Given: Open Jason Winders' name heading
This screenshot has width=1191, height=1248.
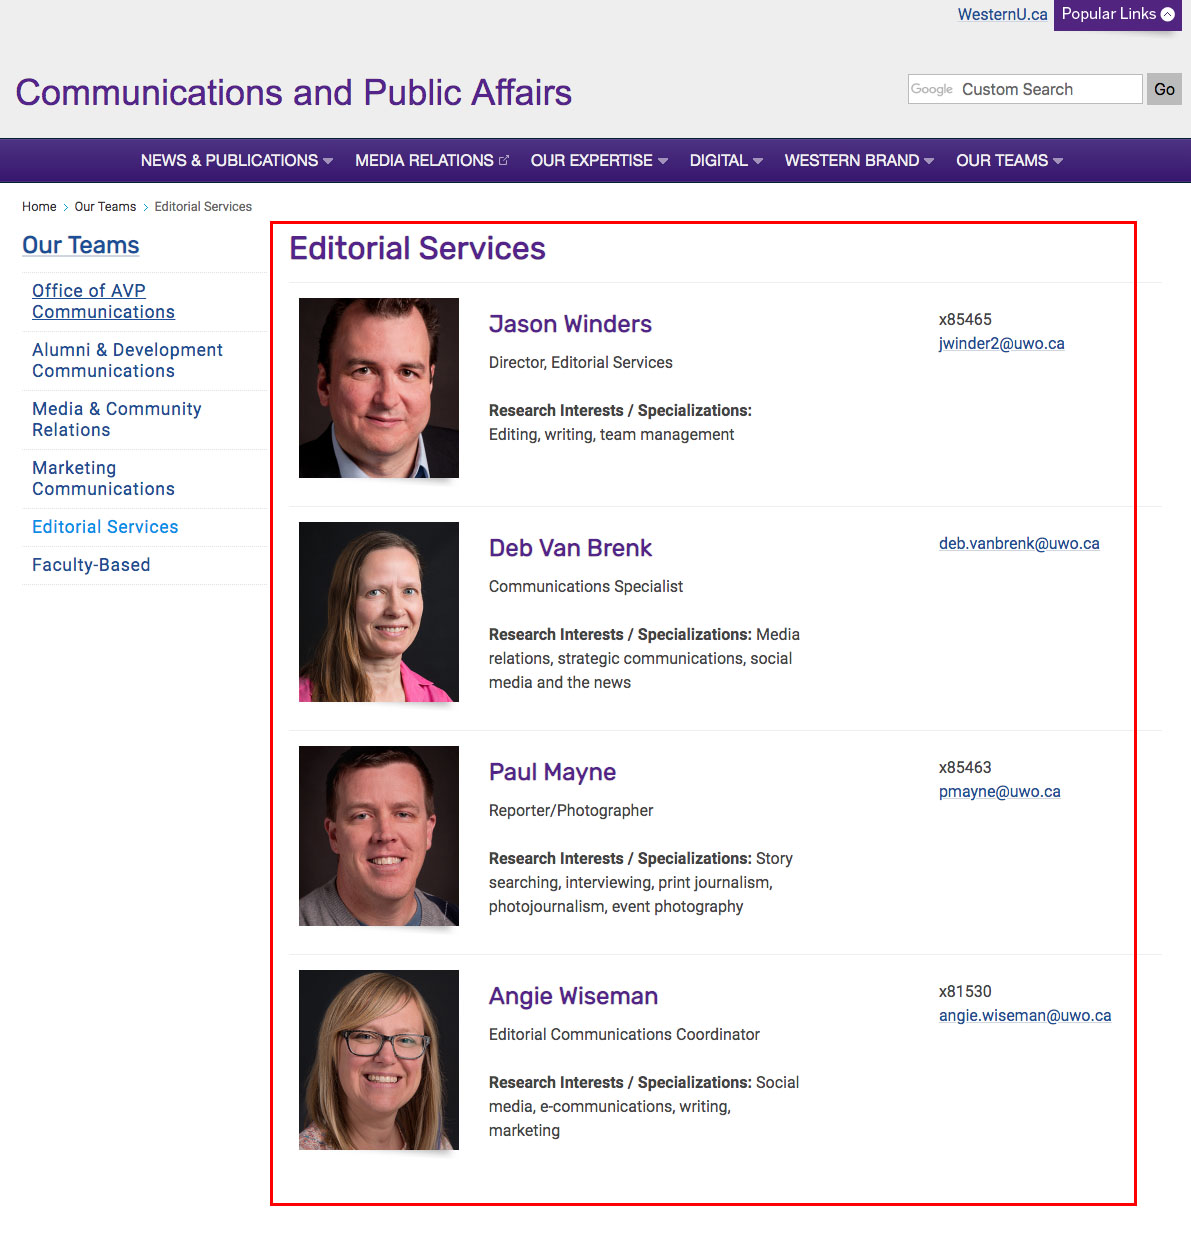Looking at the screenshot, I should coord(570,324).
